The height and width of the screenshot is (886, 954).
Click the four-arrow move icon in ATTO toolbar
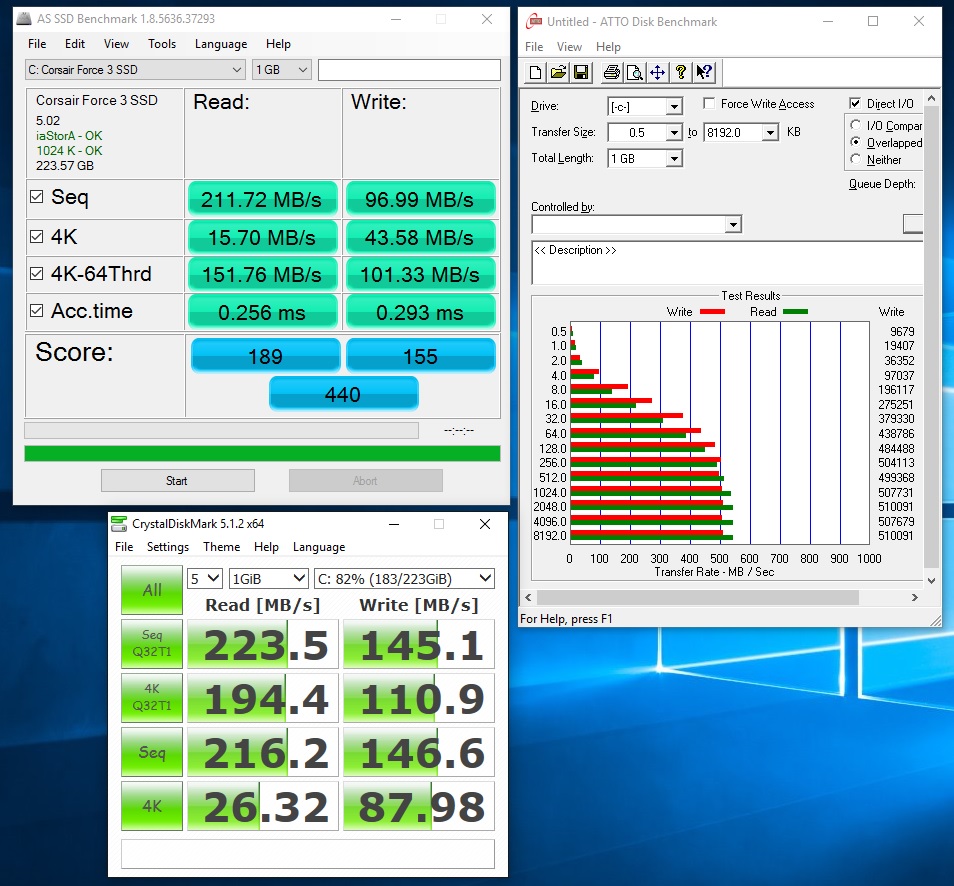click(x=657, y=72)
